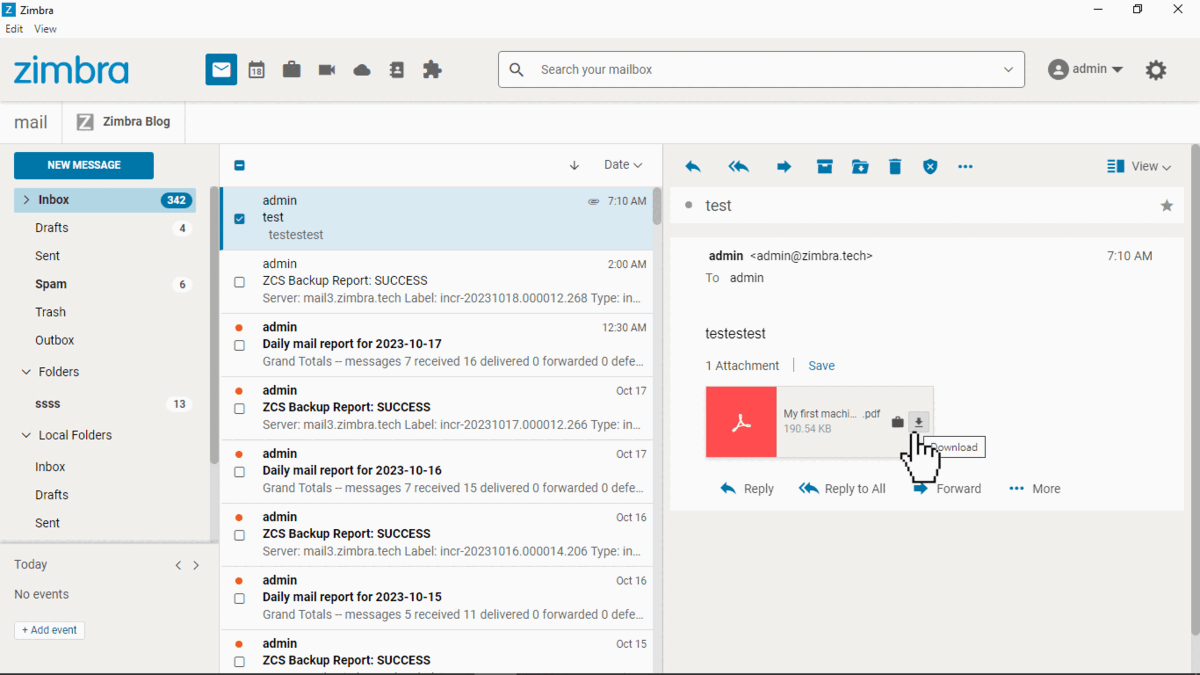This screenshot has height=675, width=1200.
Task: Open the Calendar app icon
Action: 256,70
